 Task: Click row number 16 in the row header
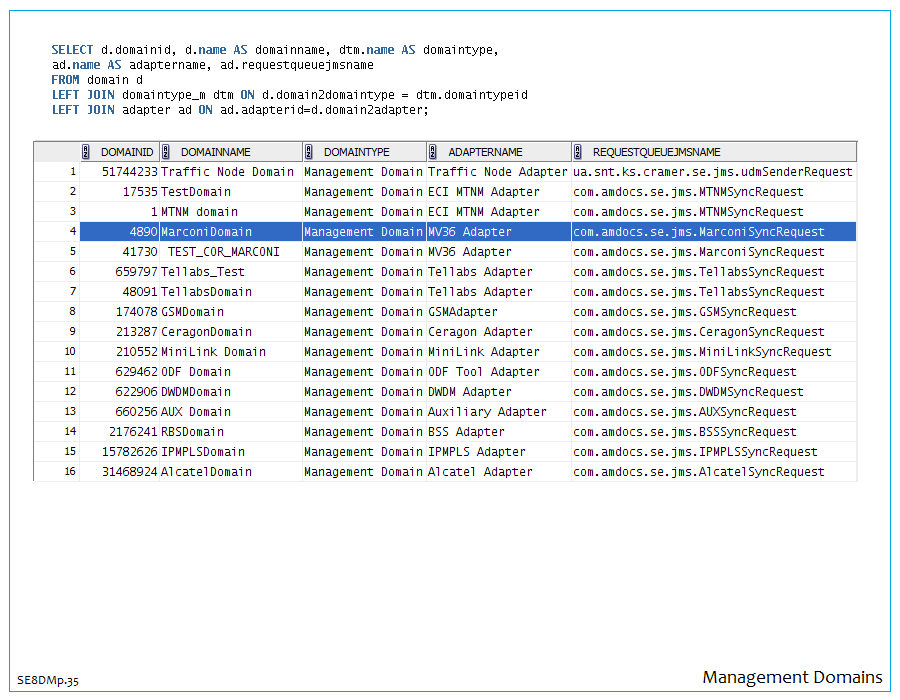(70, 472)
